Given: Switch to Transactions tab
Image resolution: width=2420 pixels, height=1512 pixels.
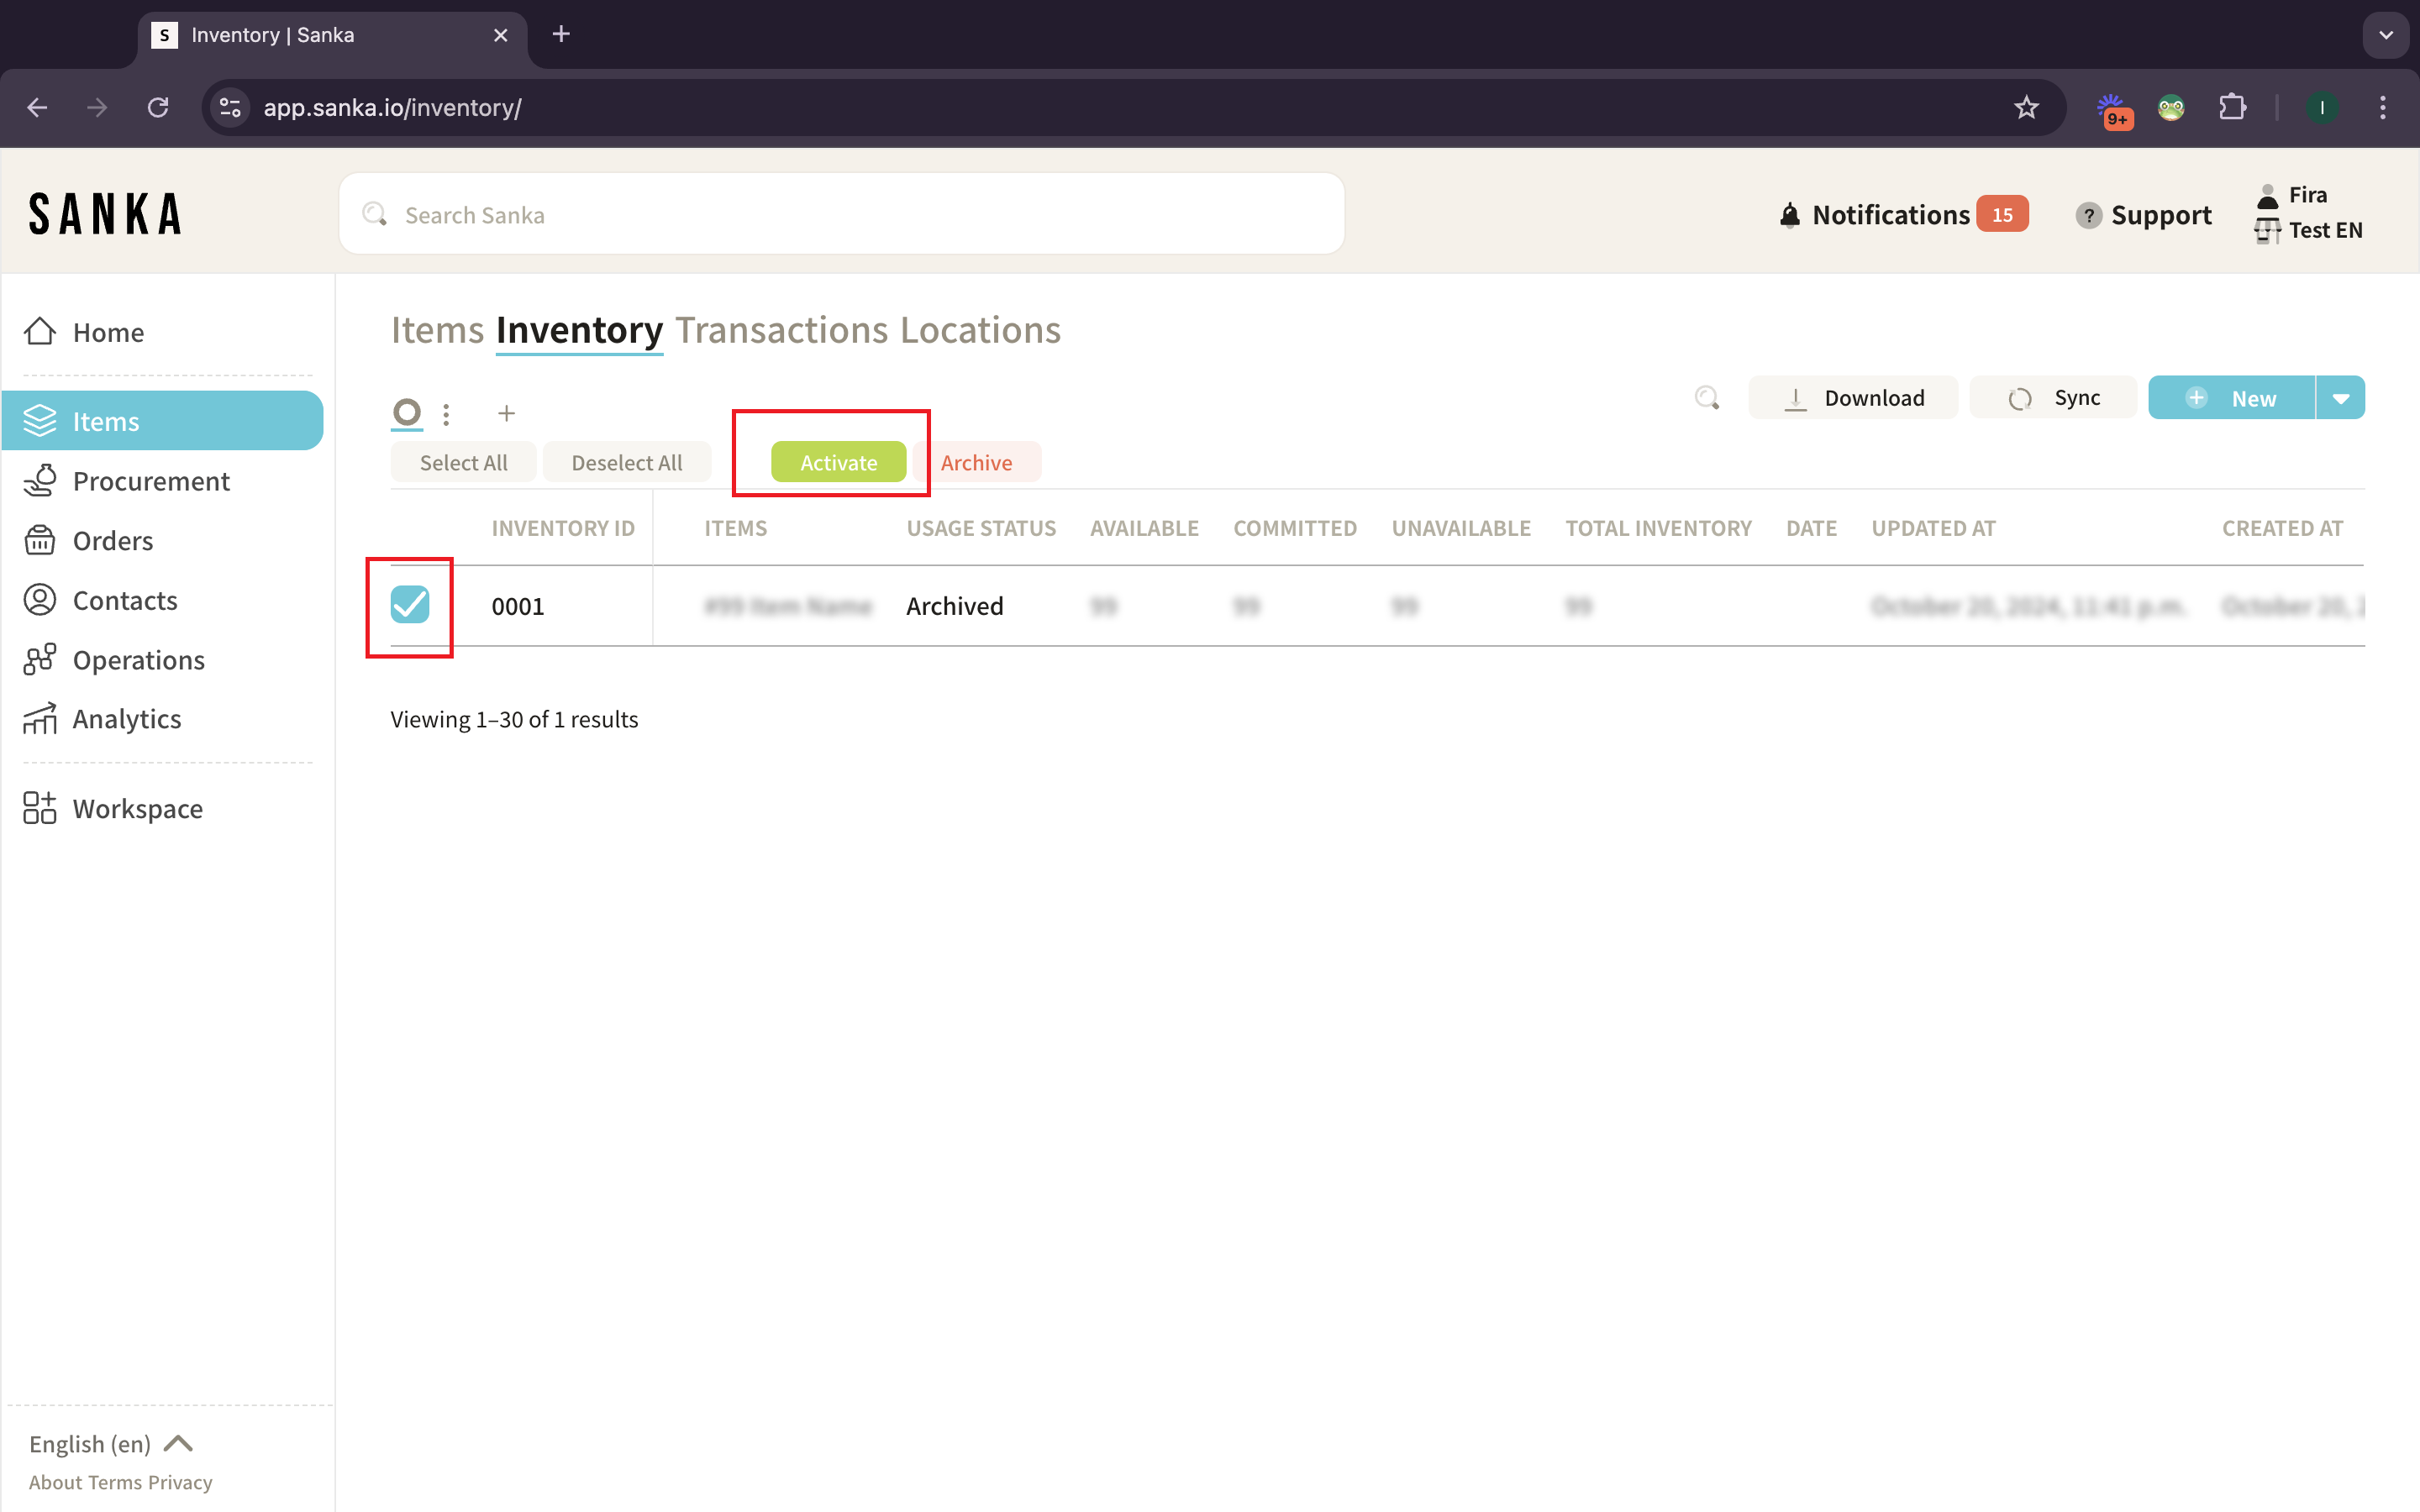Looking at the screenshot, I should pyautogui.click(x=781, y=330).
